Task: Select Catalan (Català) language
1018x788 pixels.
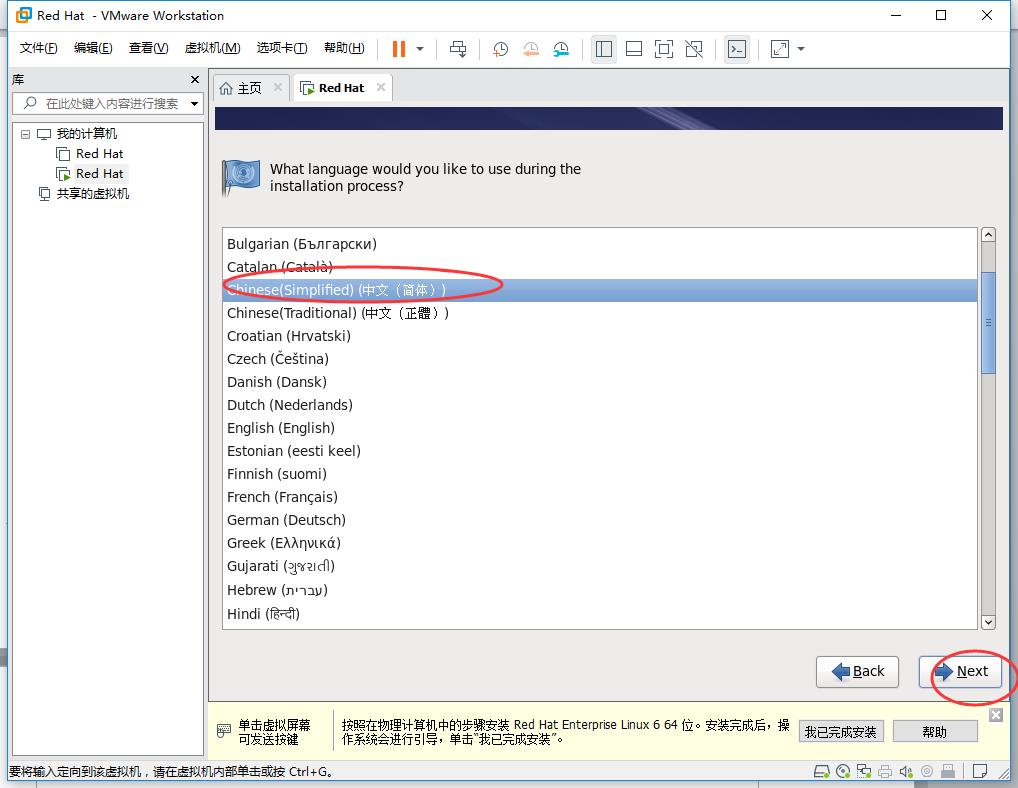Action: pyautogui.click(x=599, y=267)
